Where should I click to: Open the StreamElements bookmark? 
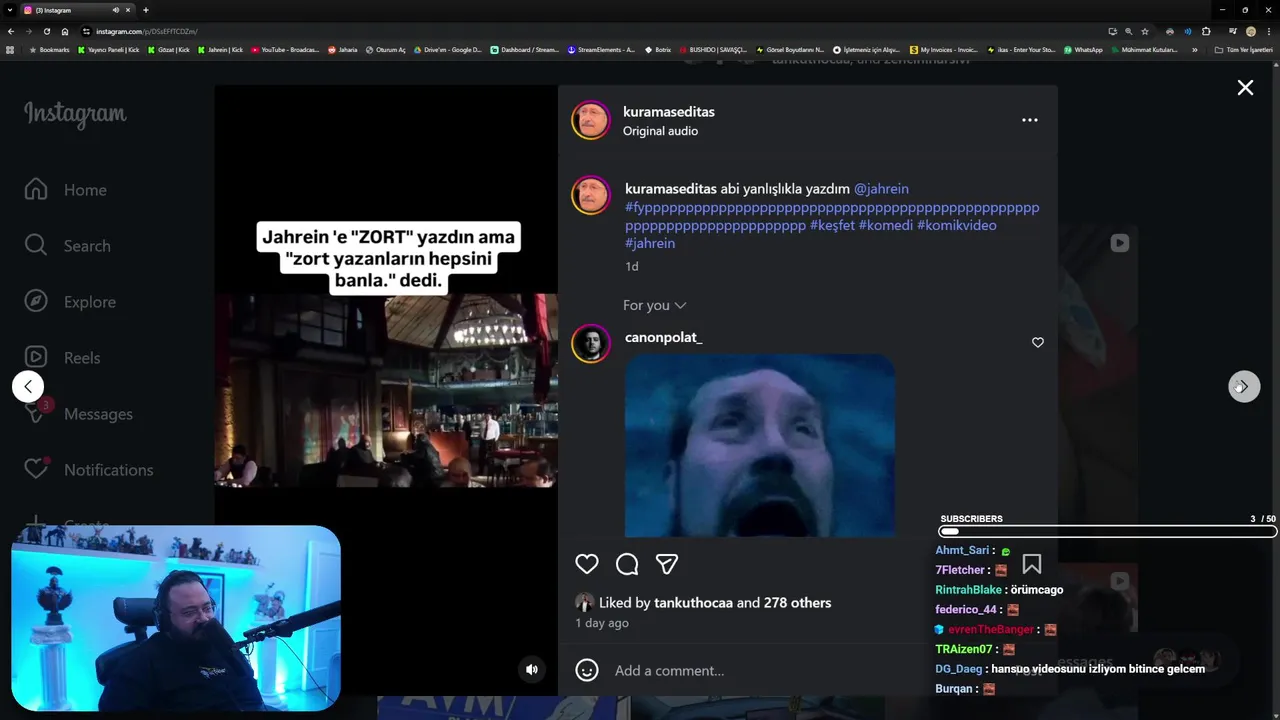[601, 50]
